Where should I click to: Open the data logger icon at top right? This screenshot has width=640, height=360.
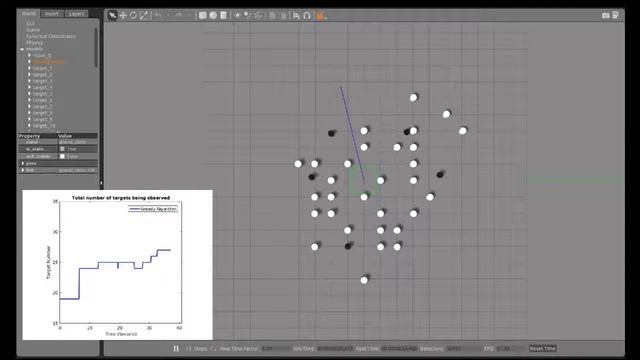tap(616, 15)
